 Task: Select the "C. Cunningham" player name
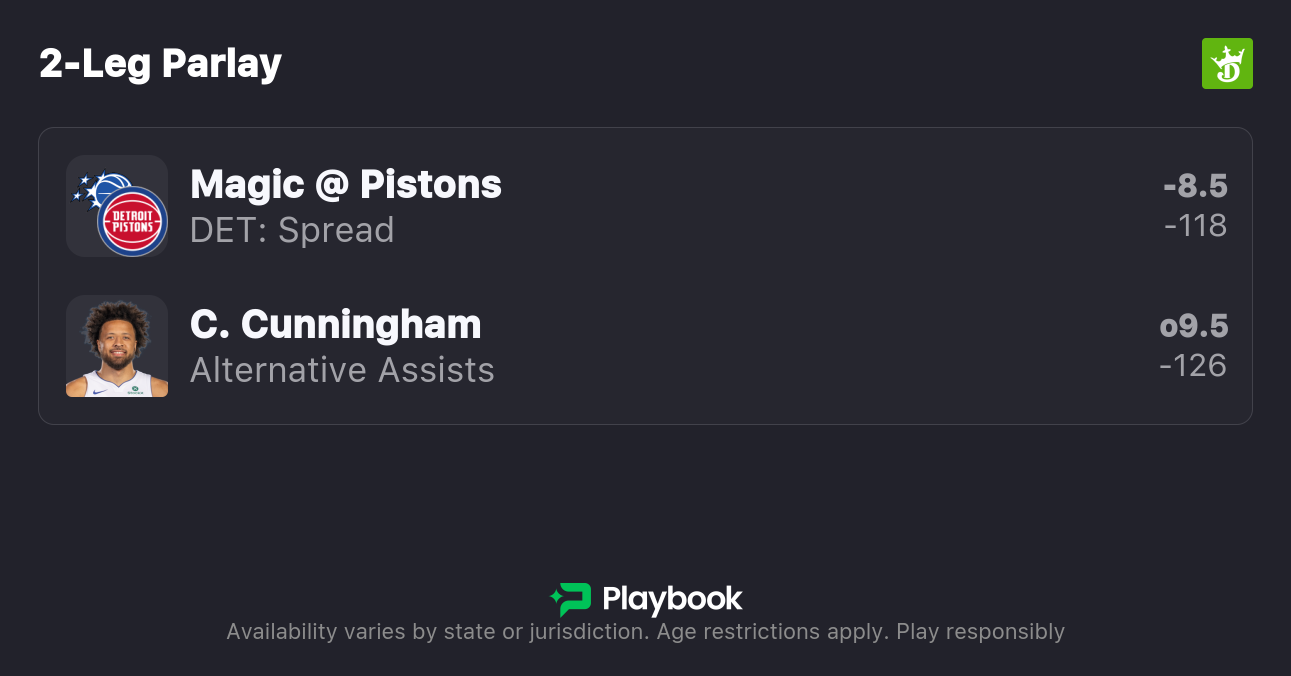pyautogui.click(x=335, y=325)
